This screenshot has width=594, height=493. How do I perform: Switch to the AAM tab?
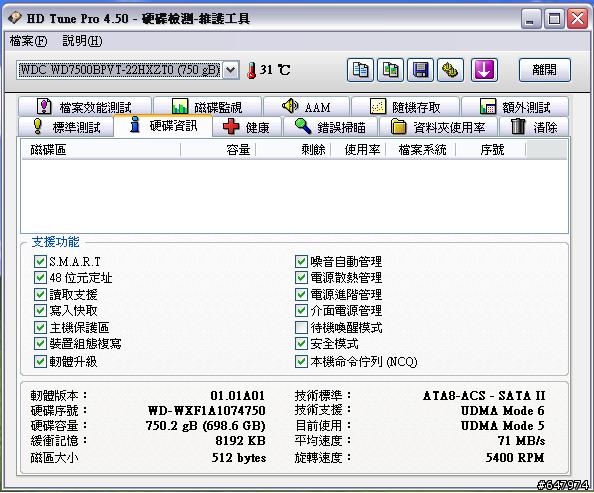click(306, 106)
